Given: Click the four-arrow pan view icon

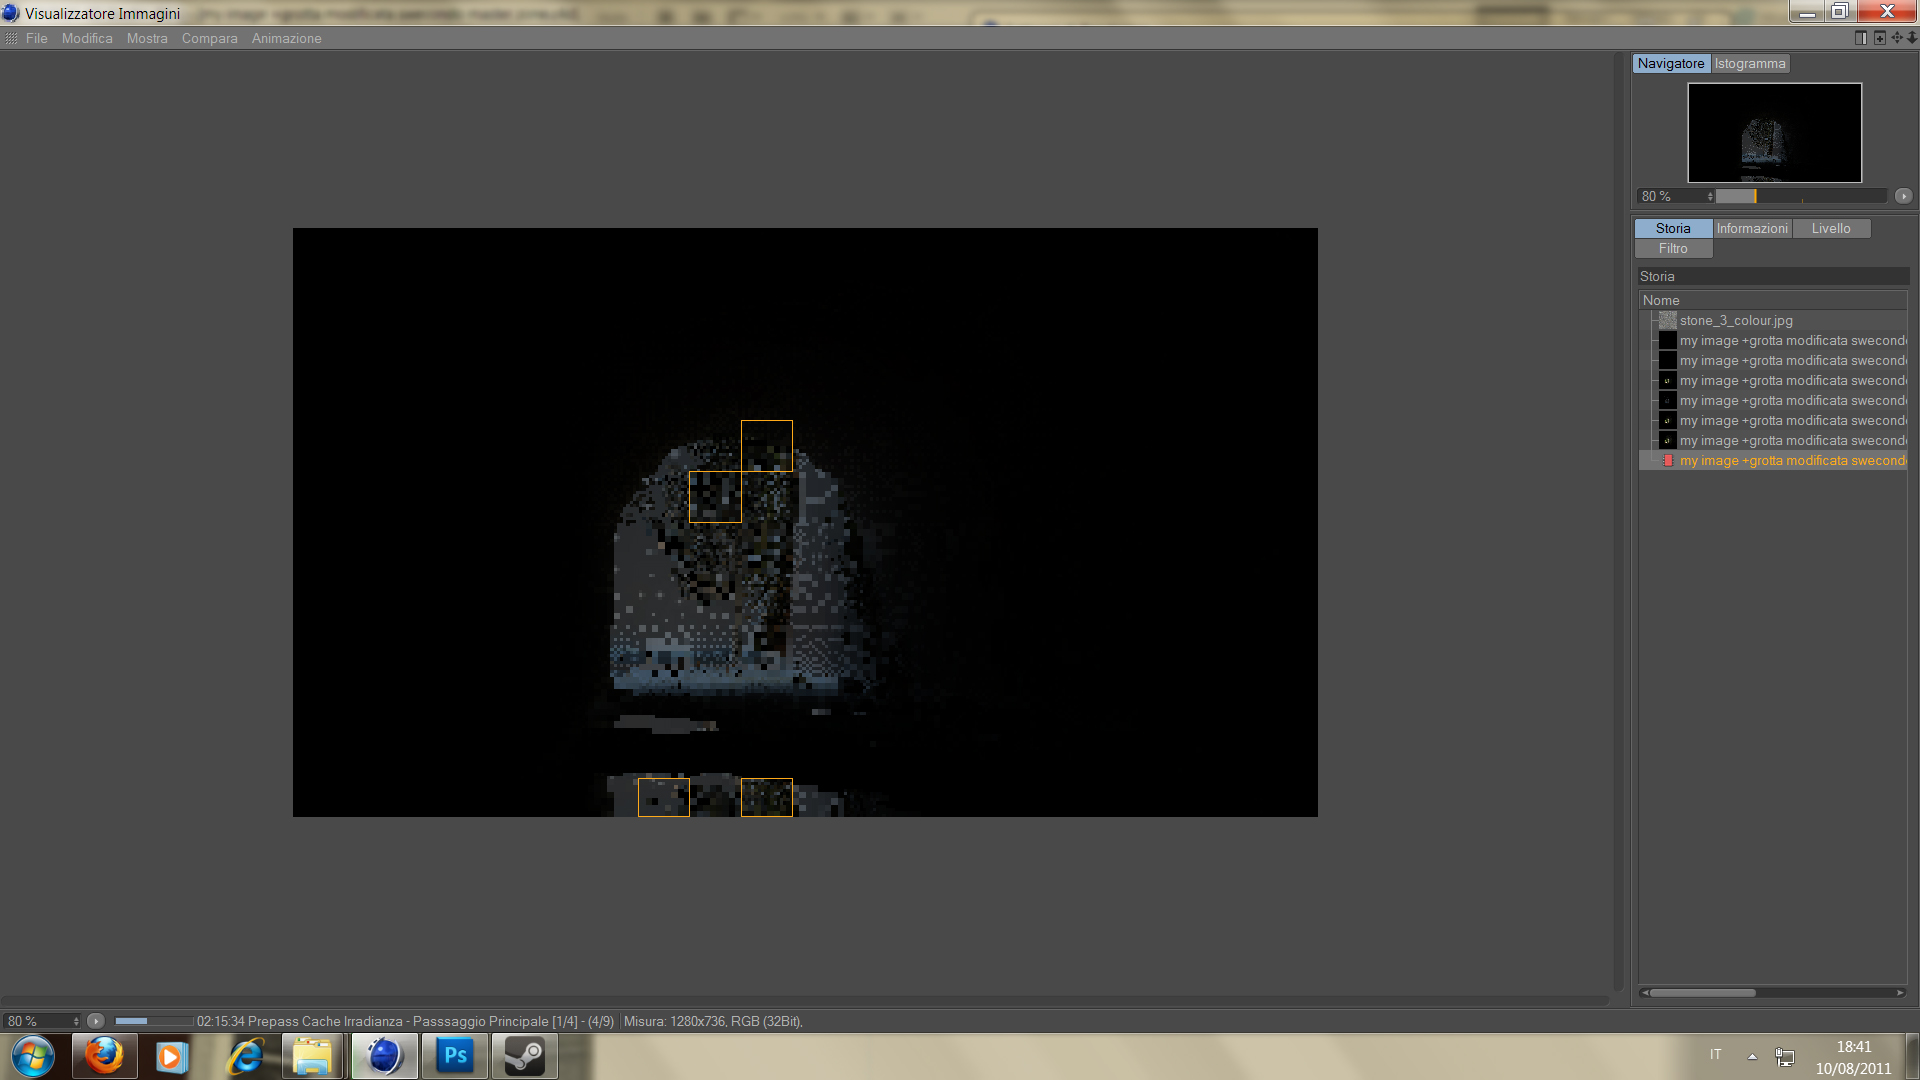Looking at the screenshot, I should [1897, 38].
